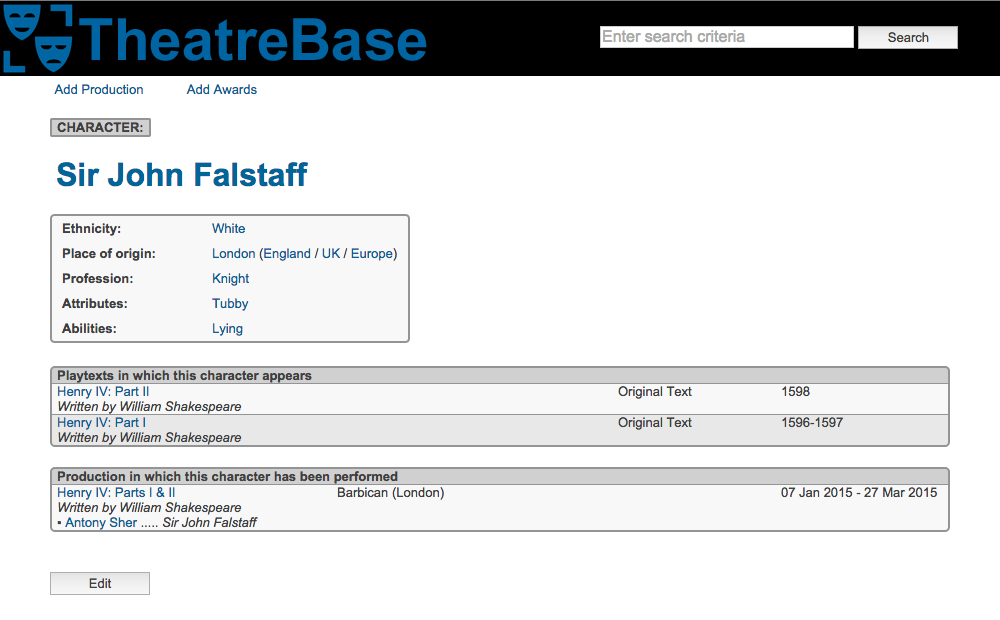The height and width of the screenshot is (620, 1000).
Task: Click the Ethnicity: label
Action: (x=91, y=229)
